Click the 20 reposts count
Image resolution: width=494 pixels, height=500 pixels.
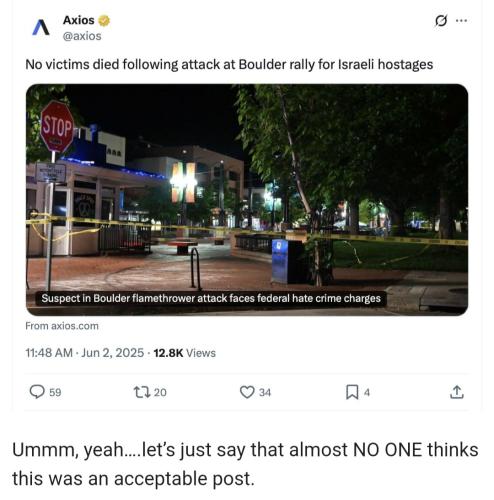(x=160, y=392)
